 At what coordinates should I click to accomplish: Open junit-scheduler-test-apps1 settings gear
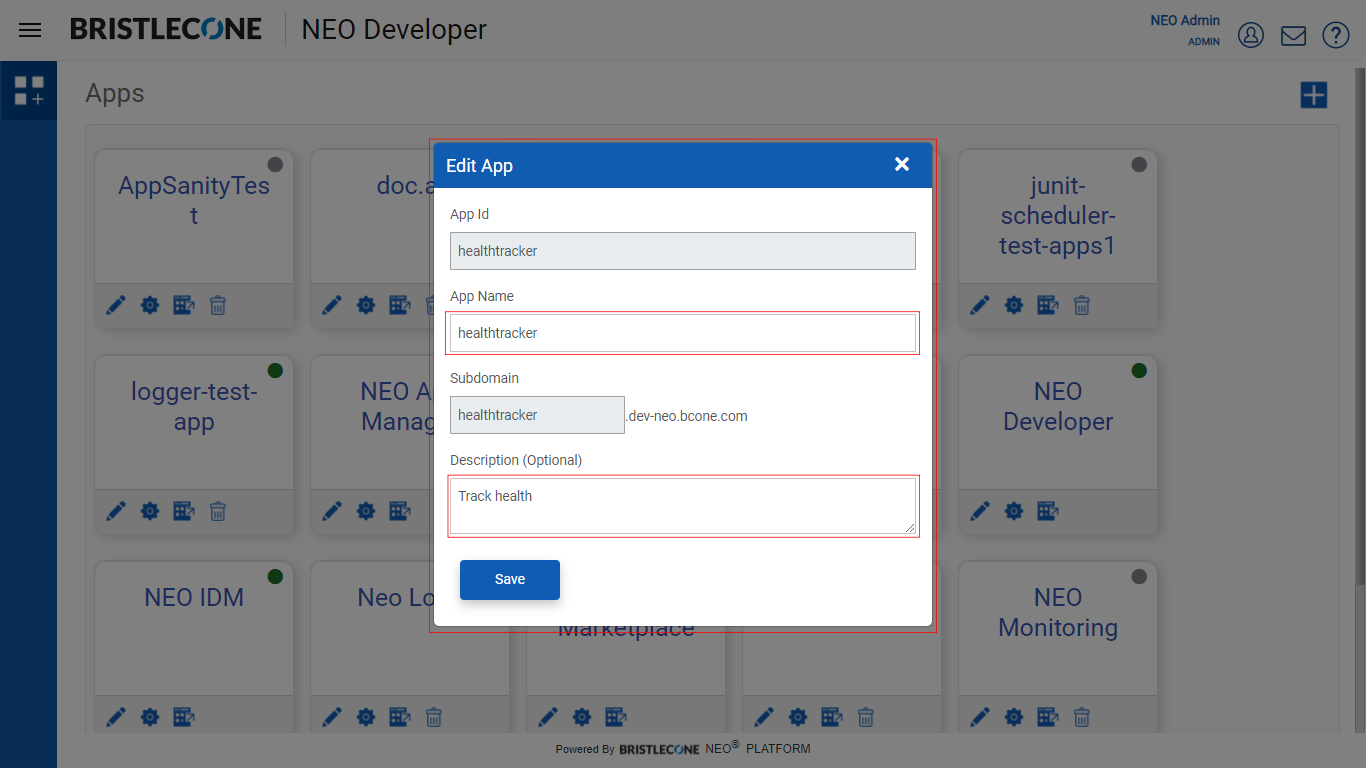[x=1014, y=305]
